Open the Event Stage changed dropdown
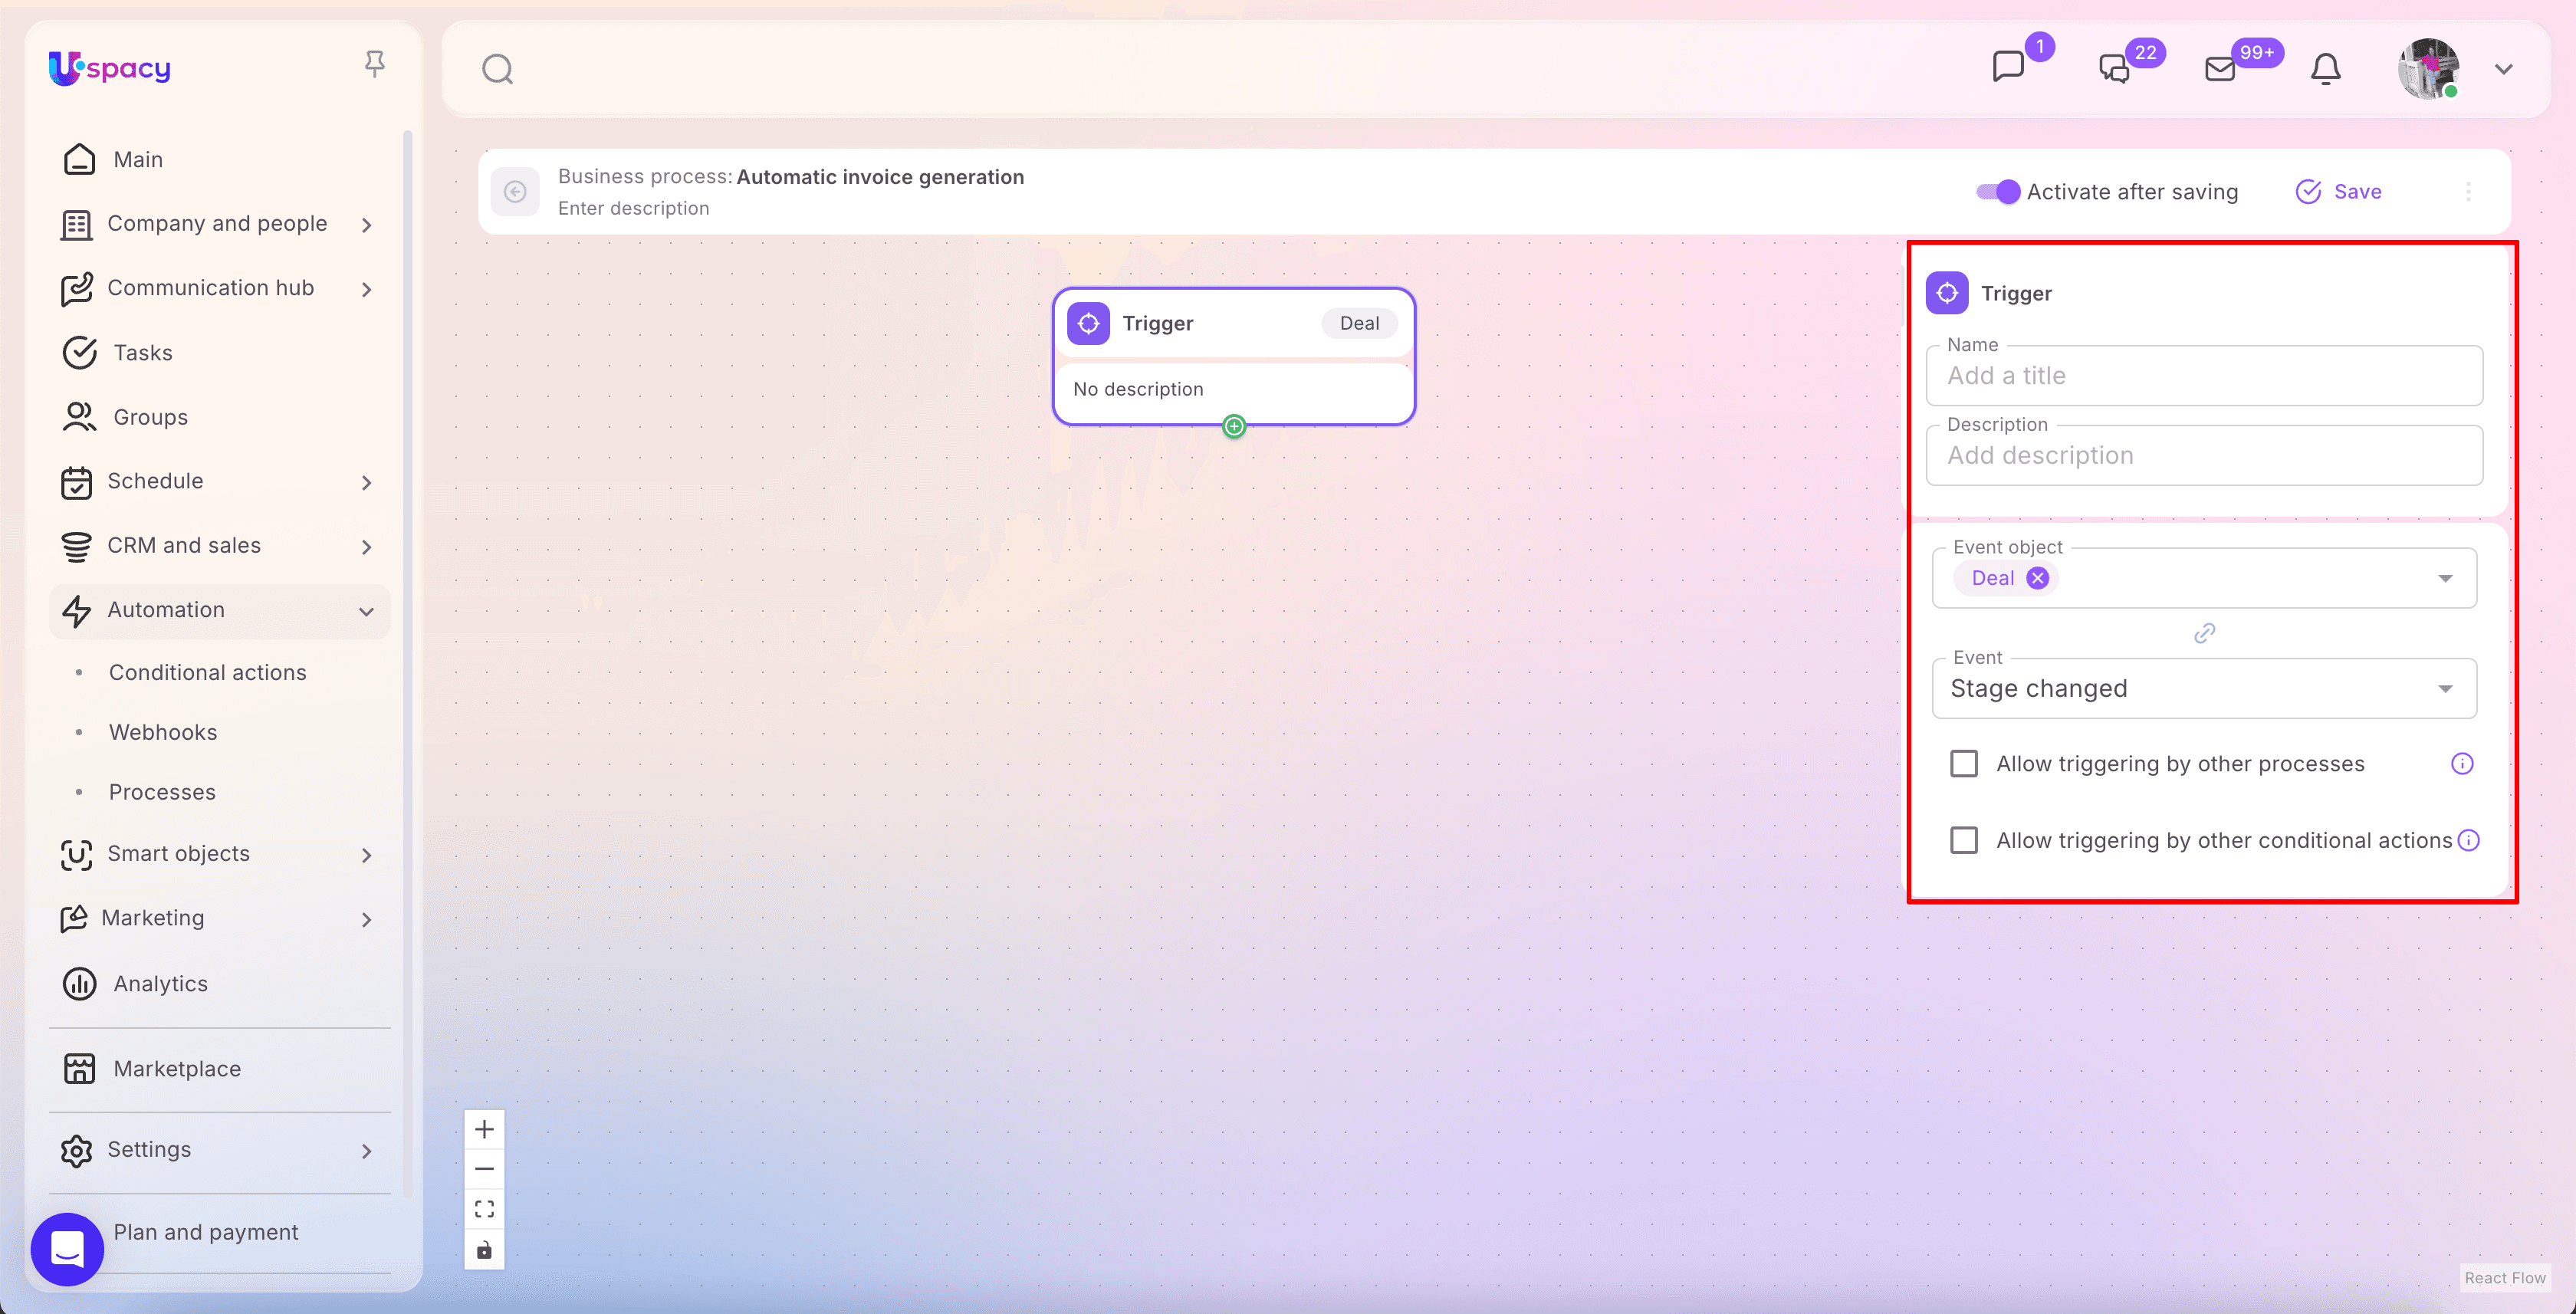The height and width of the screenshot is (1314, 2576). (2204, 688)
